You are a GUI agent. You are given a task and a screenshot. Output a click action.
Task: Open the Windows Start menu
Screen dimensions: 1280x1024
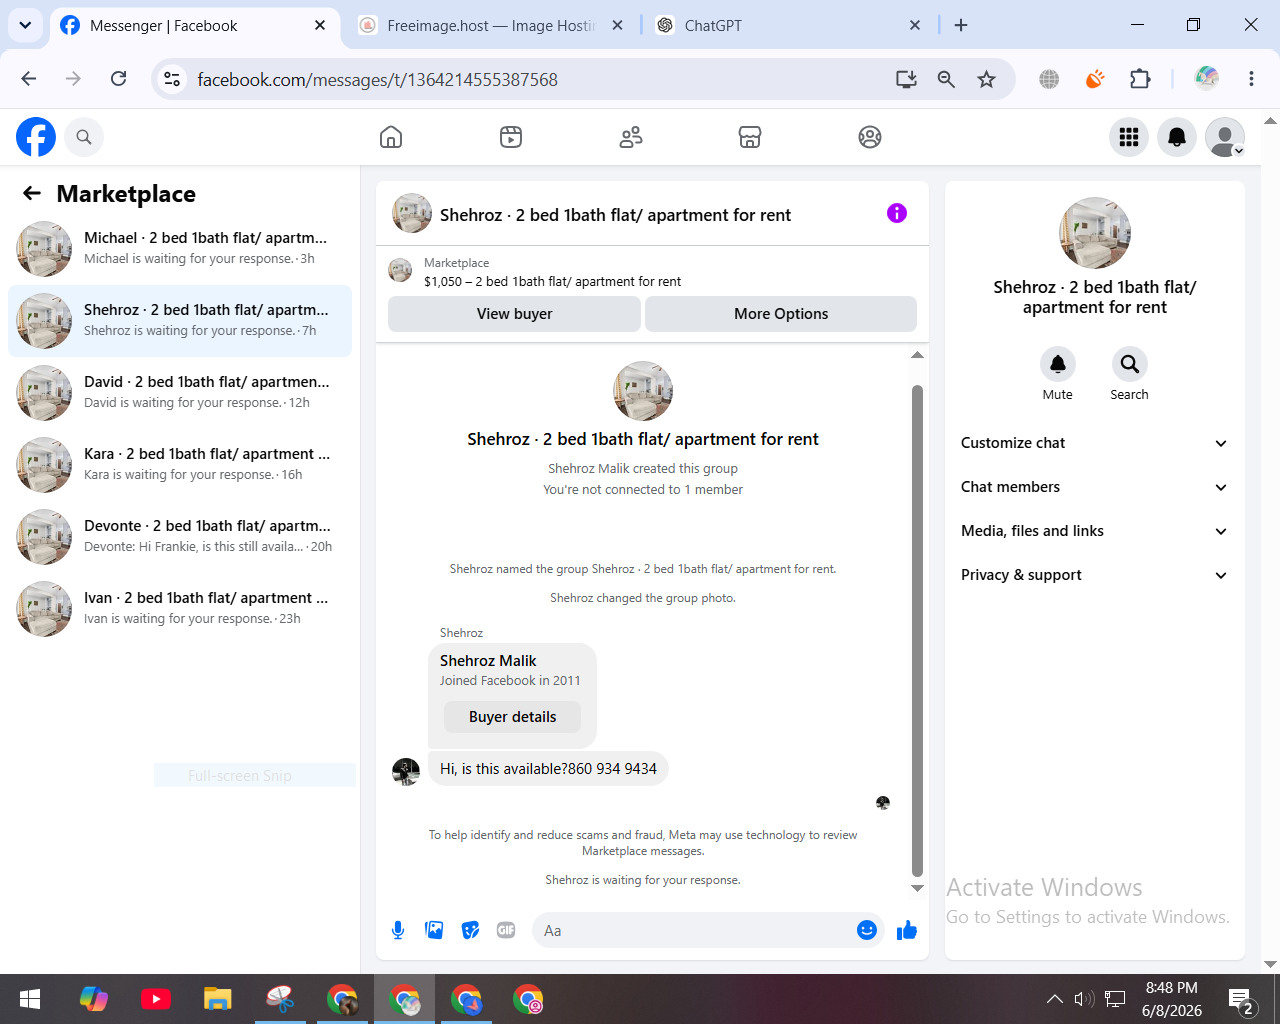(x=30, y=999)
